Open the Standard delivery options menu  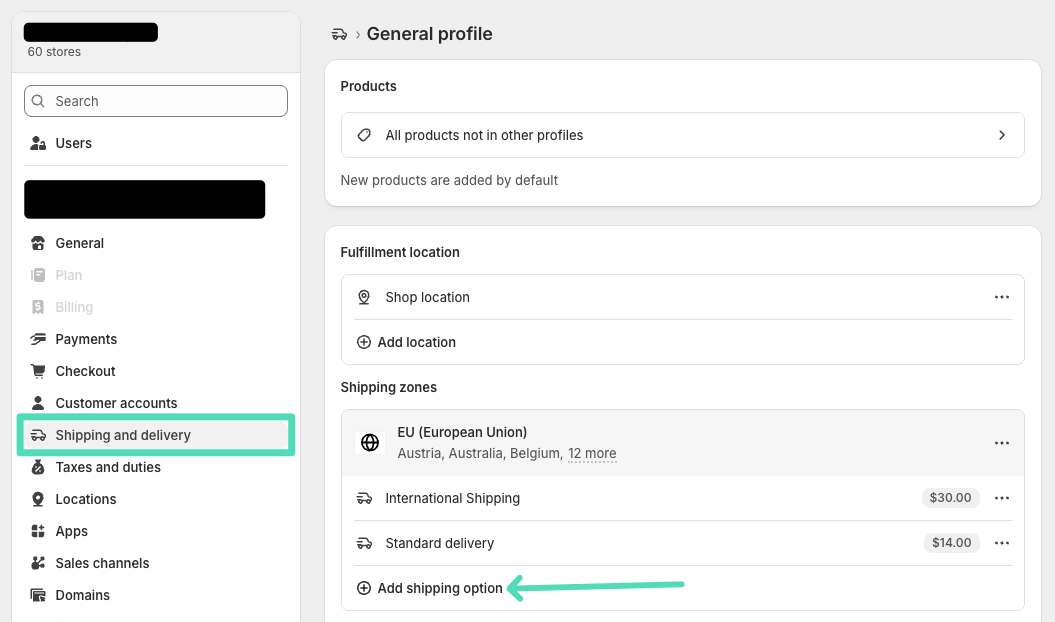[1002, 543]
